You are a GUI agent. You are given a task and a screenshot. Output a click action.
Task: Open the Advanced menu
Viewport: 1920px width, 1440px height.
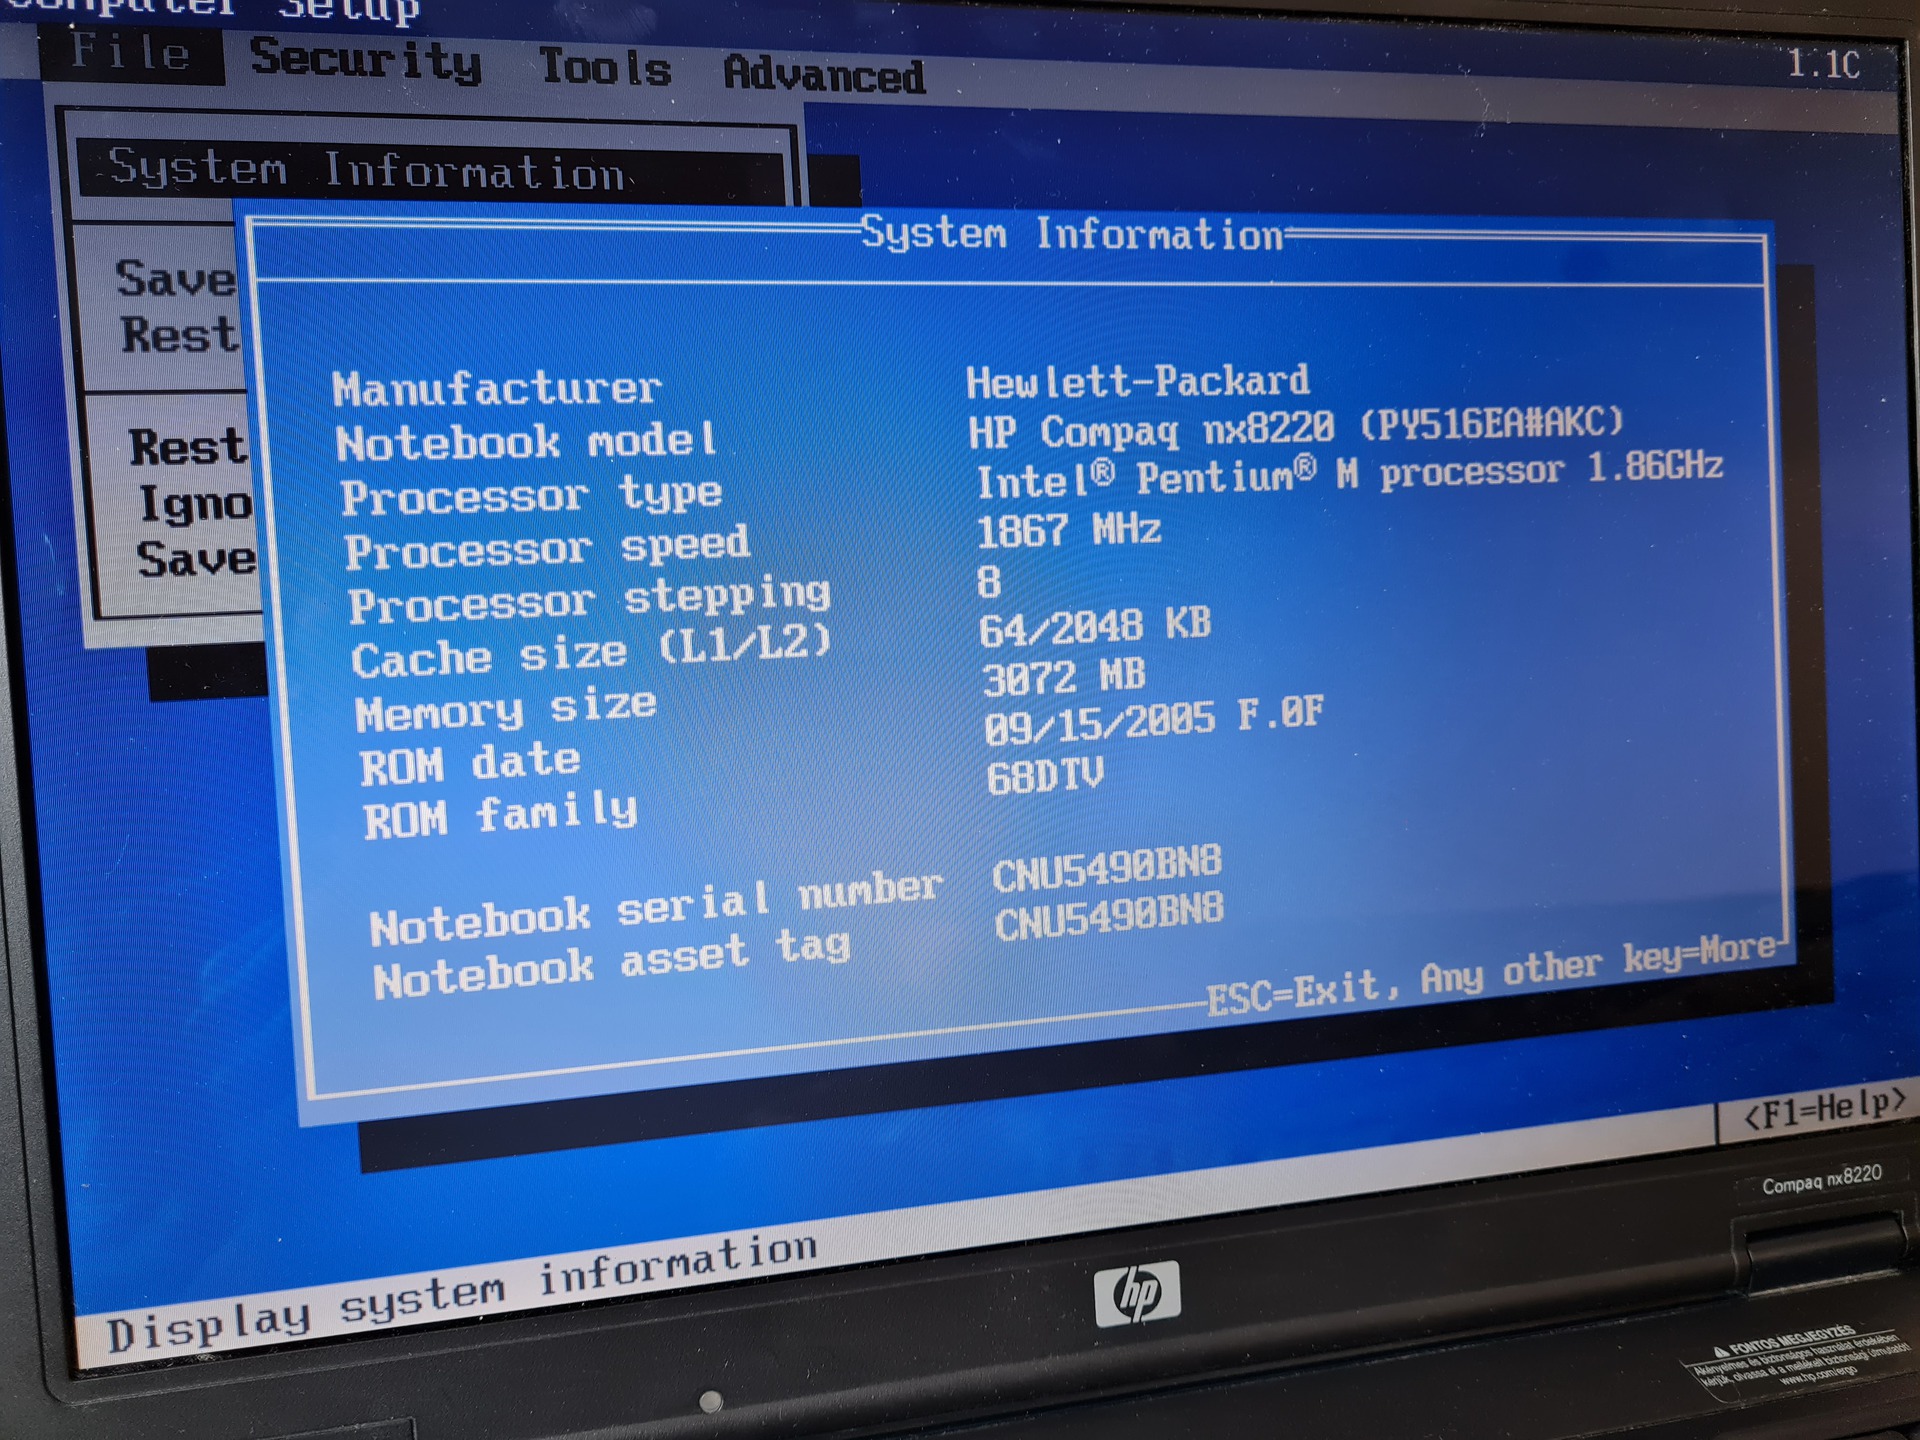(x=824, y=75)
